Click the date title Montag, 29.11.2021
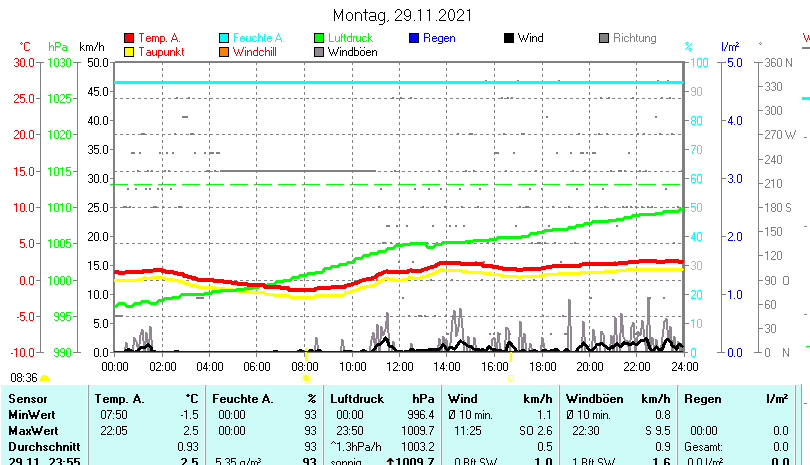The width and height of the screenshot is (810, 465). coord(403,16)
